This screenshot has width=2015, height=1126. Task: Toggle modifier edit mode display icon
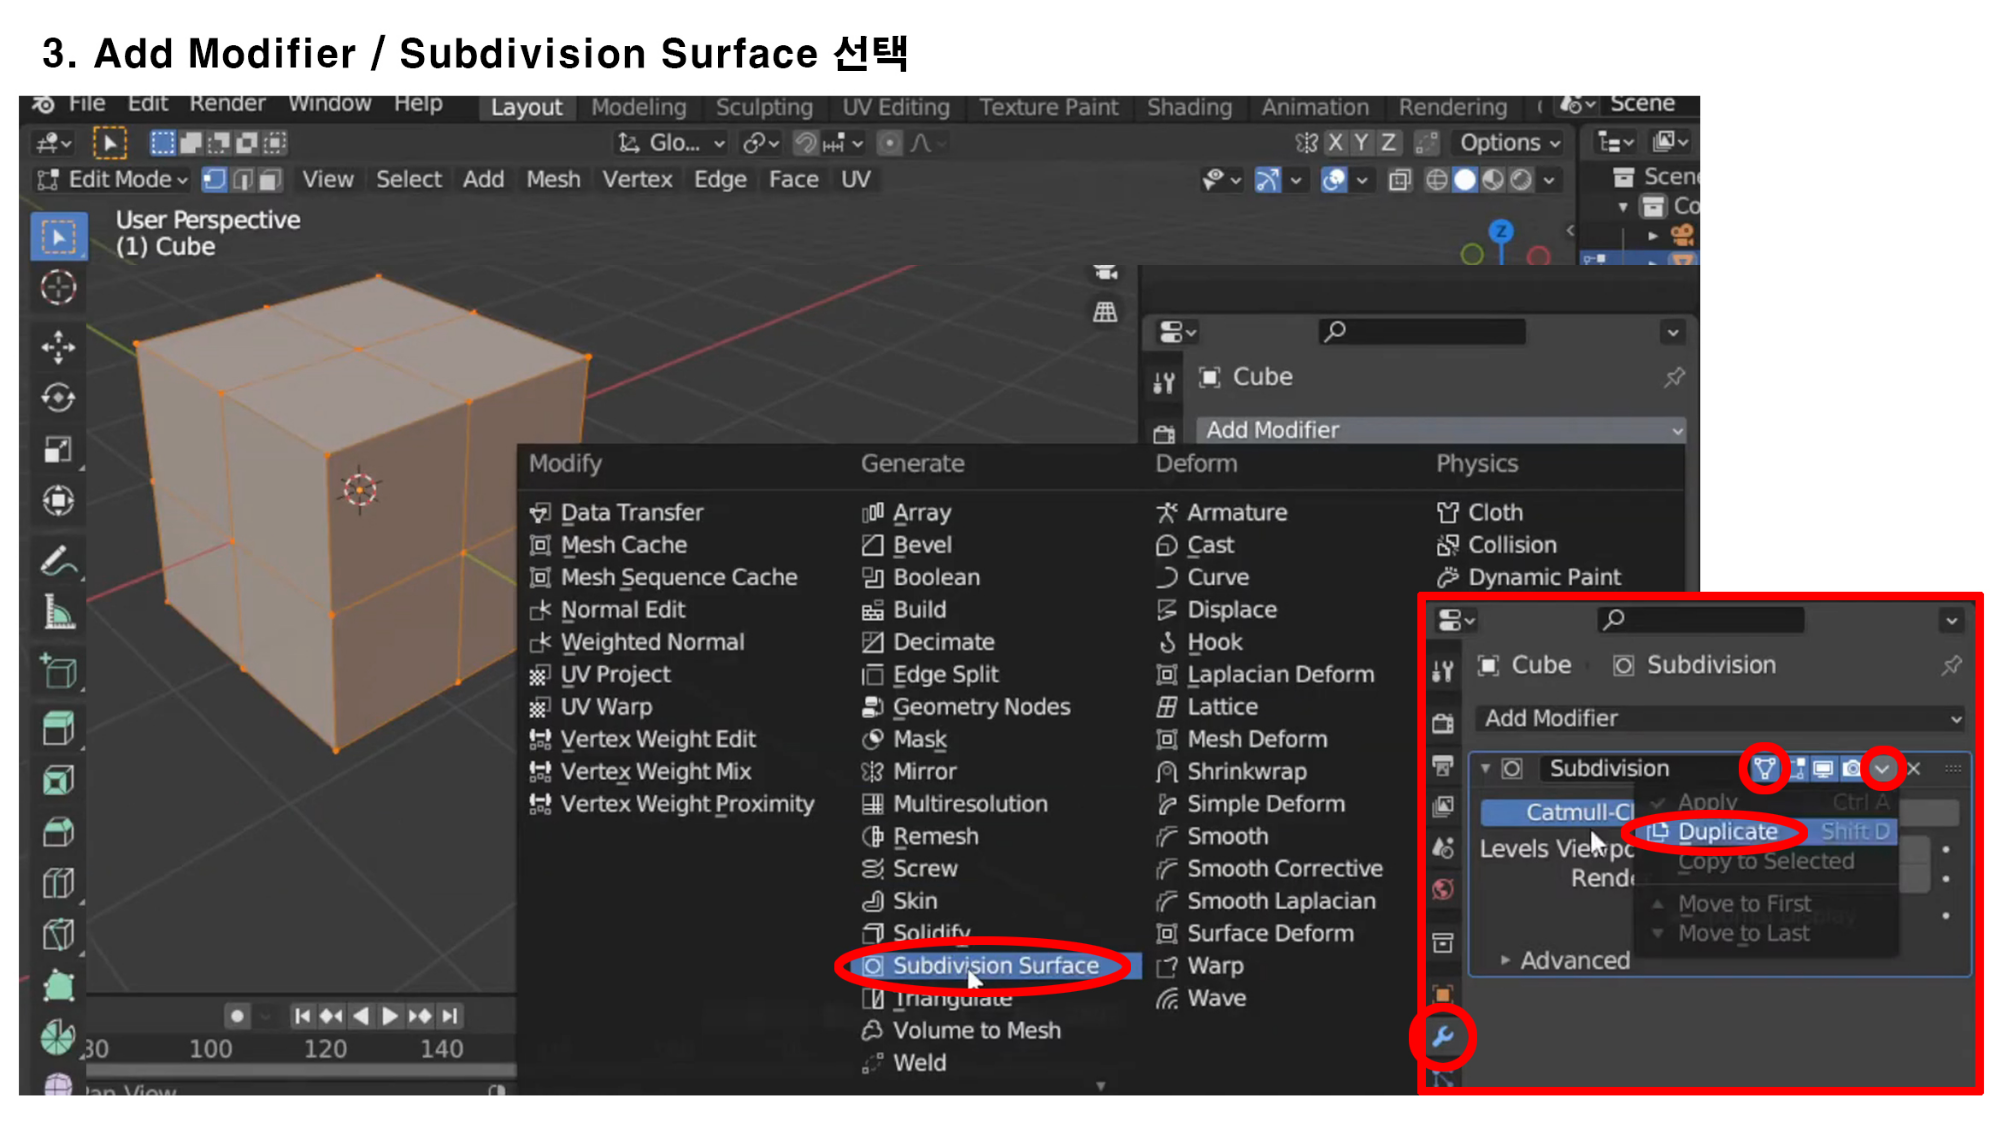1797,768
